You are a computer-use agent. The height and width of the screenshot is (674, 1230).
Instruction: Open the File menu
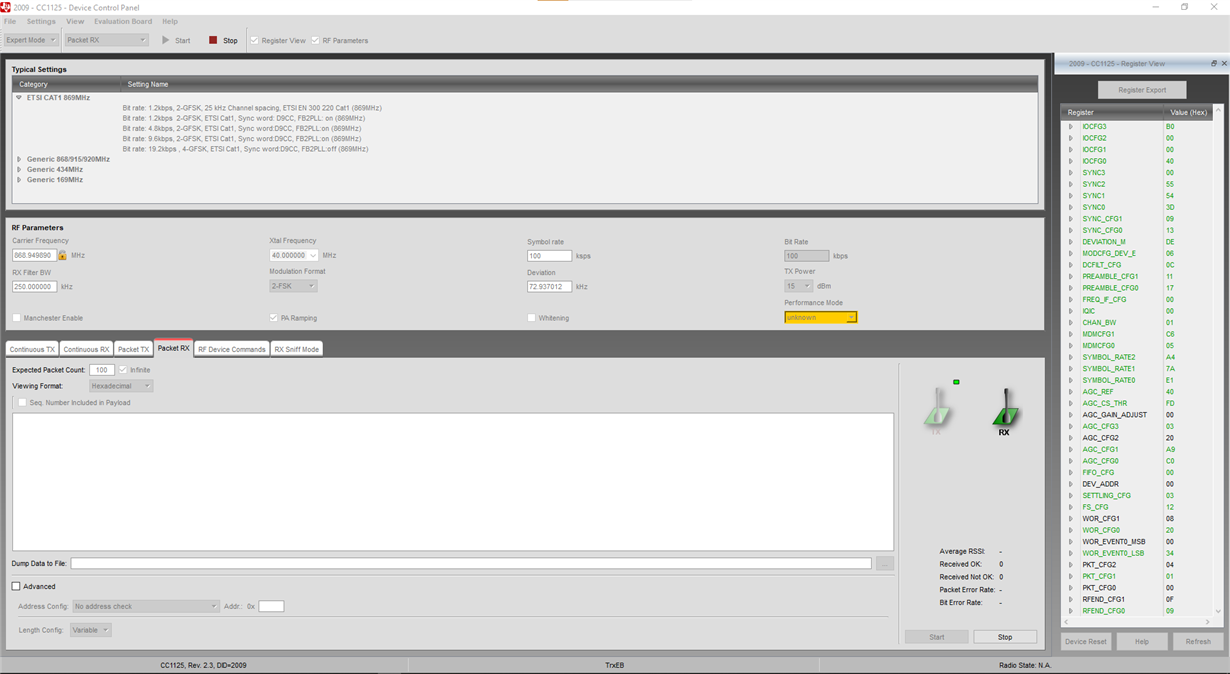pos(10,21)
